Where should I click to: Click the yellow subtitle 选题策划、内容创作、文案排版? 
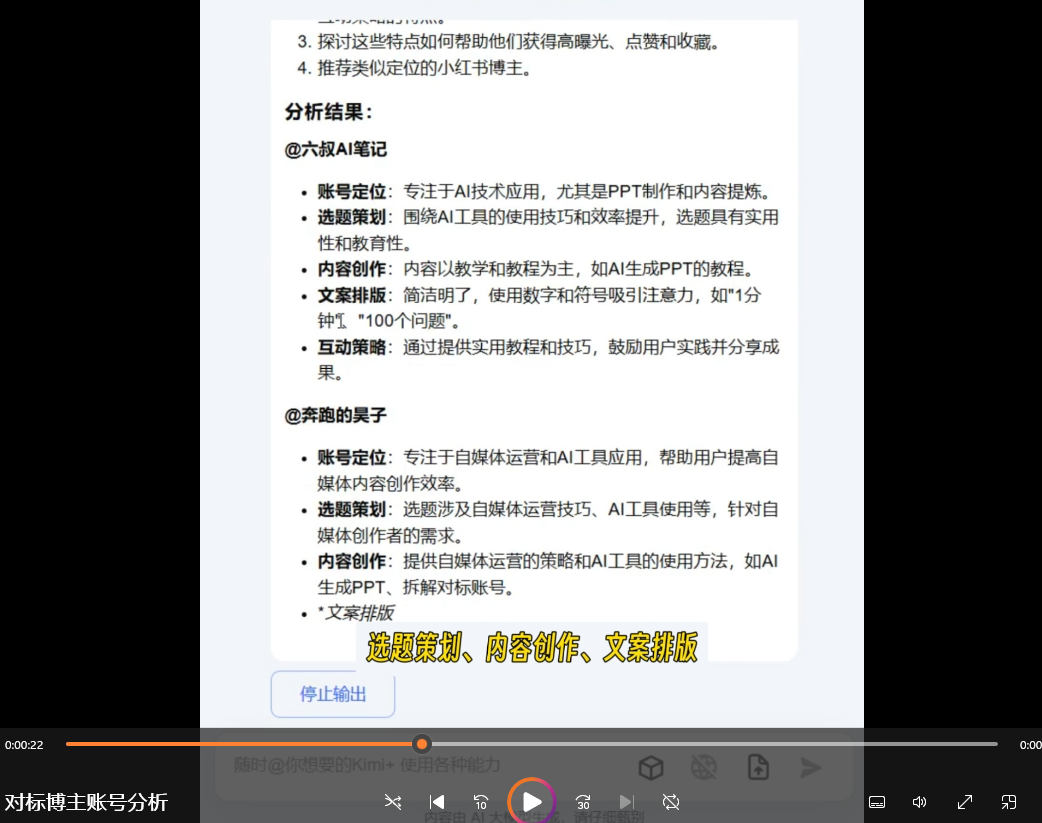click(x=532, y=647)
